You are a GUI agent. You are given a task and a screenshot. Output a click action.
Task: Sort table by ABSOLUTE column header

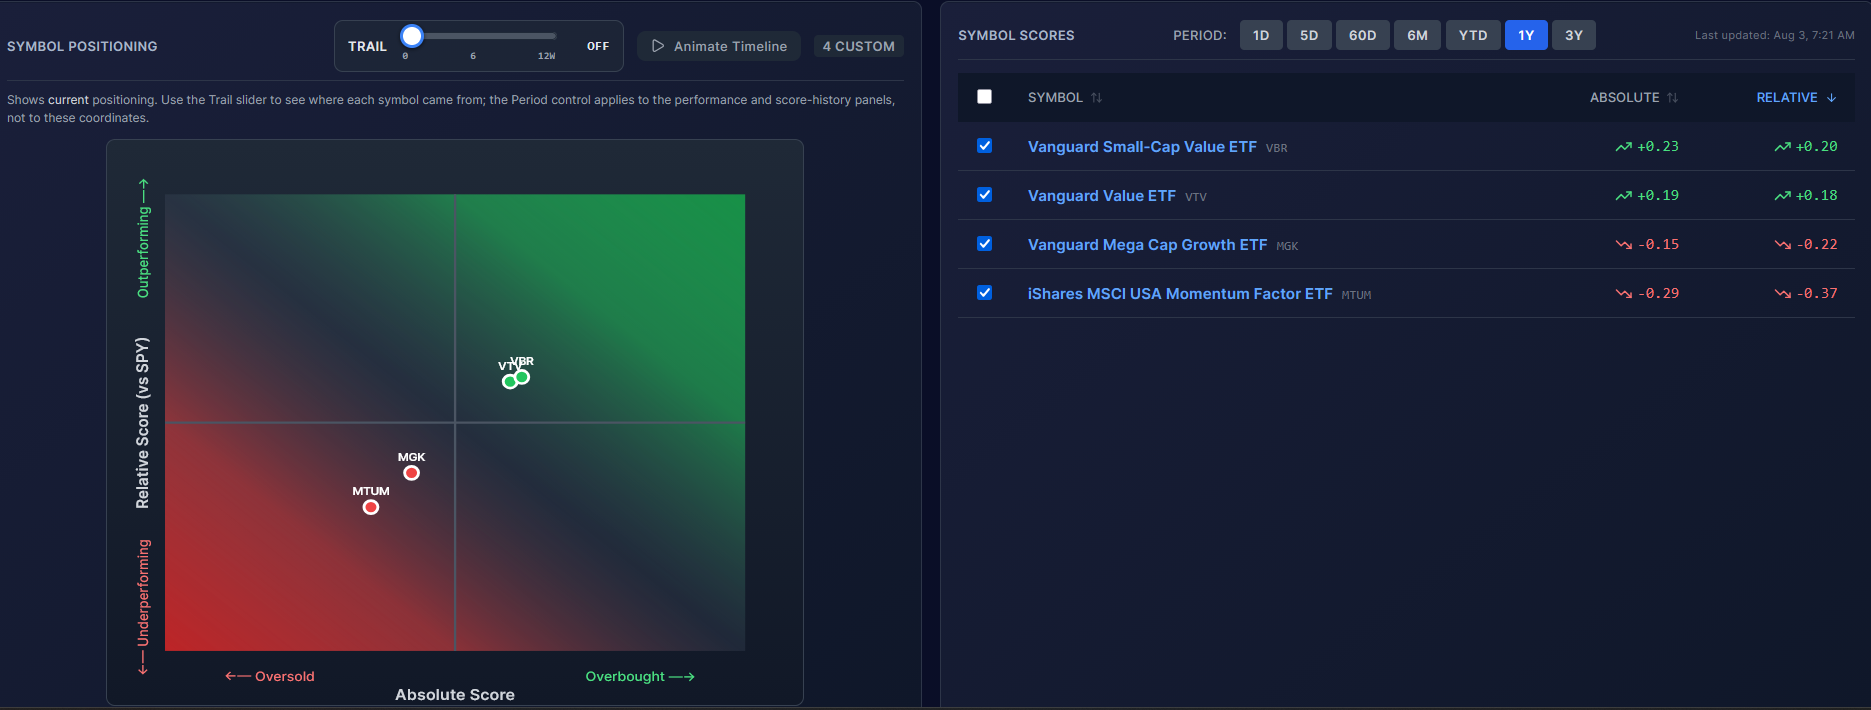tap(1634, 97)
